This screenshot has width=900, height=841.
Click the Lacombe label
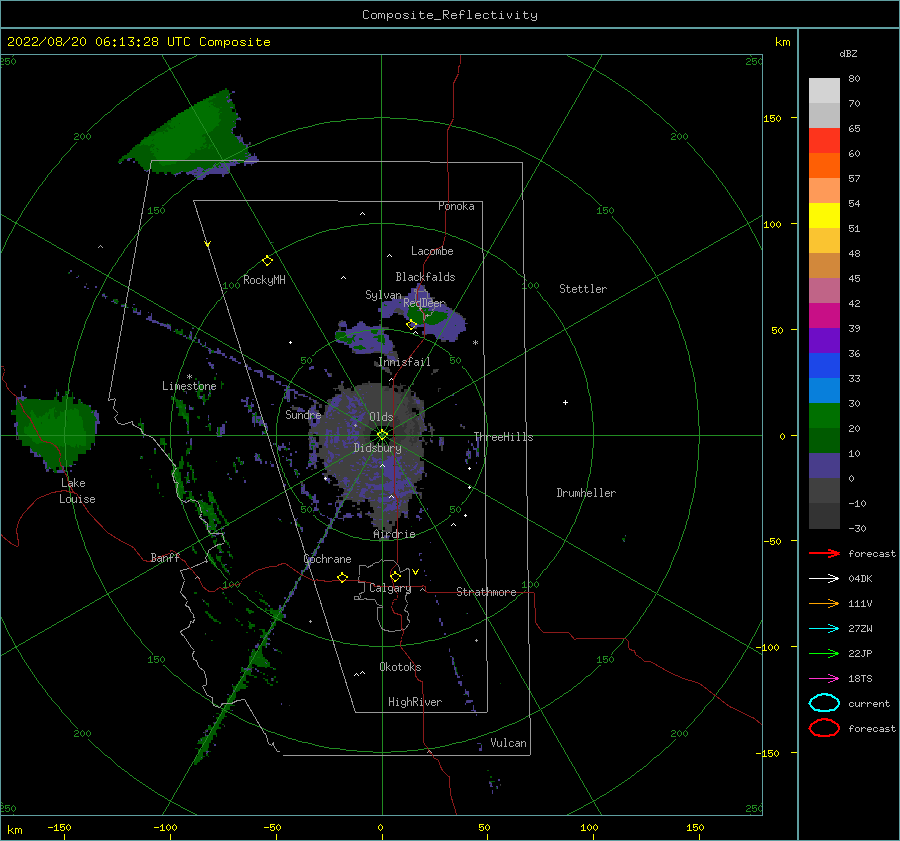pyautogui.click(x=432, y=251)
